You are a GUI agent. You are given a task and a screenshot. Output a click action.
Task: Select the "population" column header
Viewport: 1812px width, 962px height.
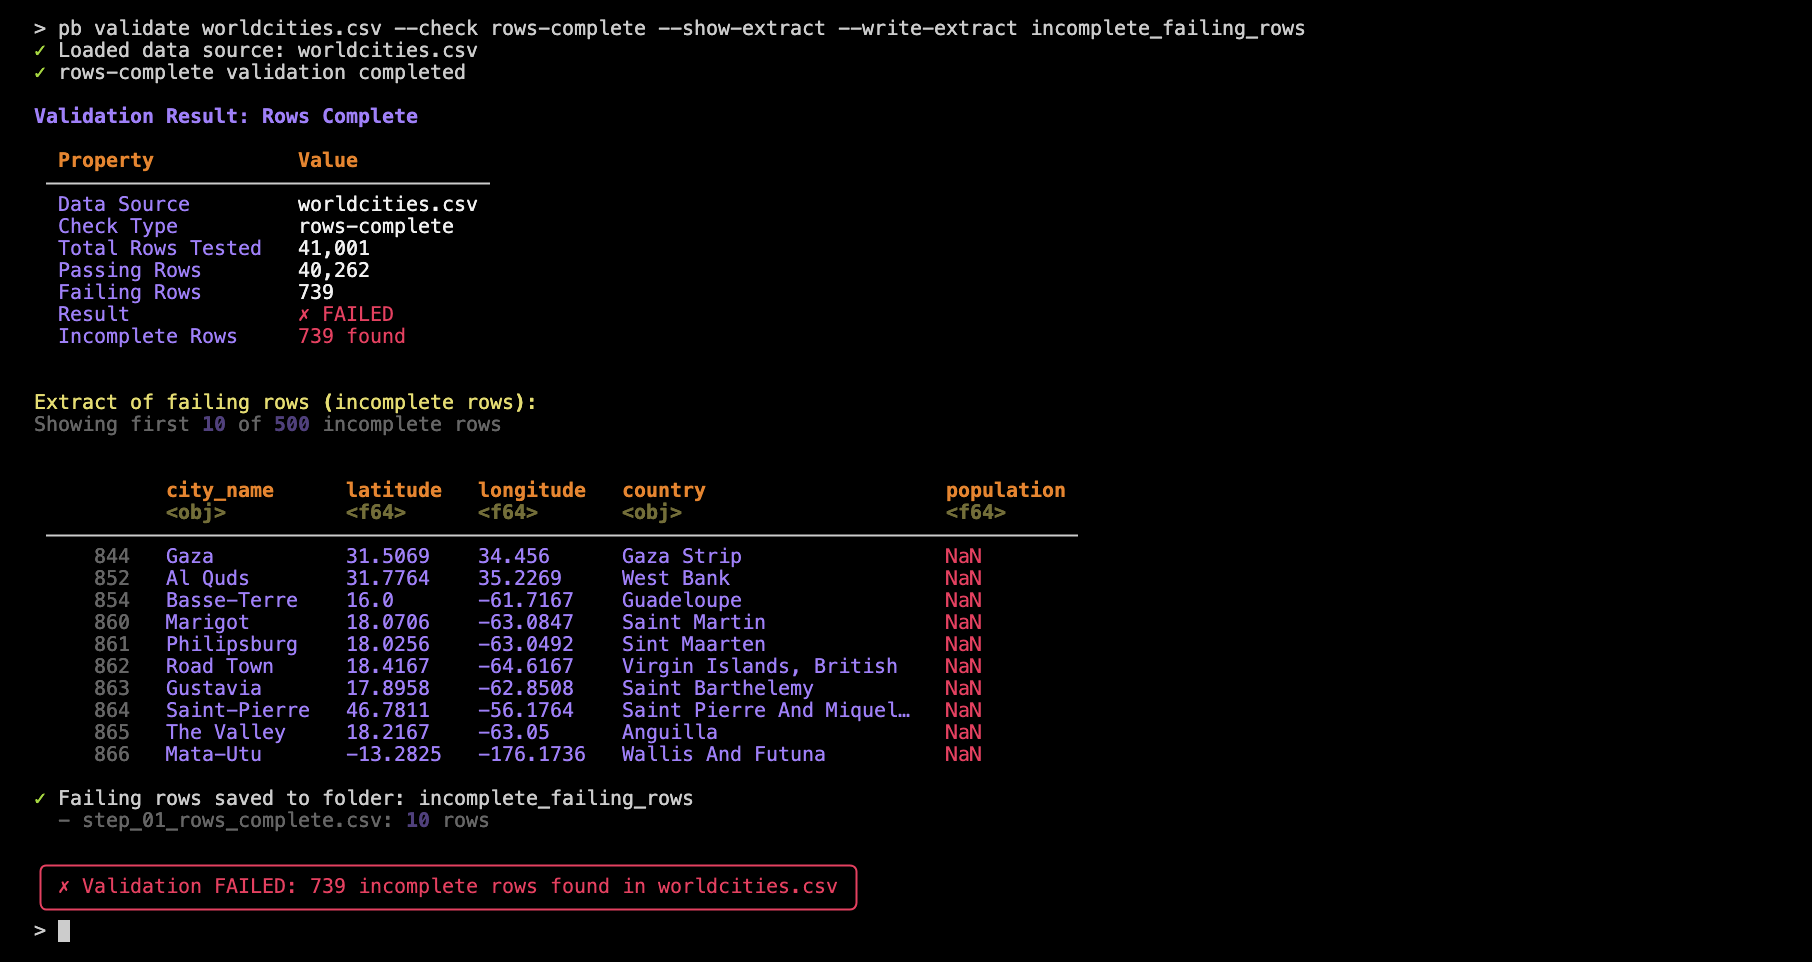1005,490
